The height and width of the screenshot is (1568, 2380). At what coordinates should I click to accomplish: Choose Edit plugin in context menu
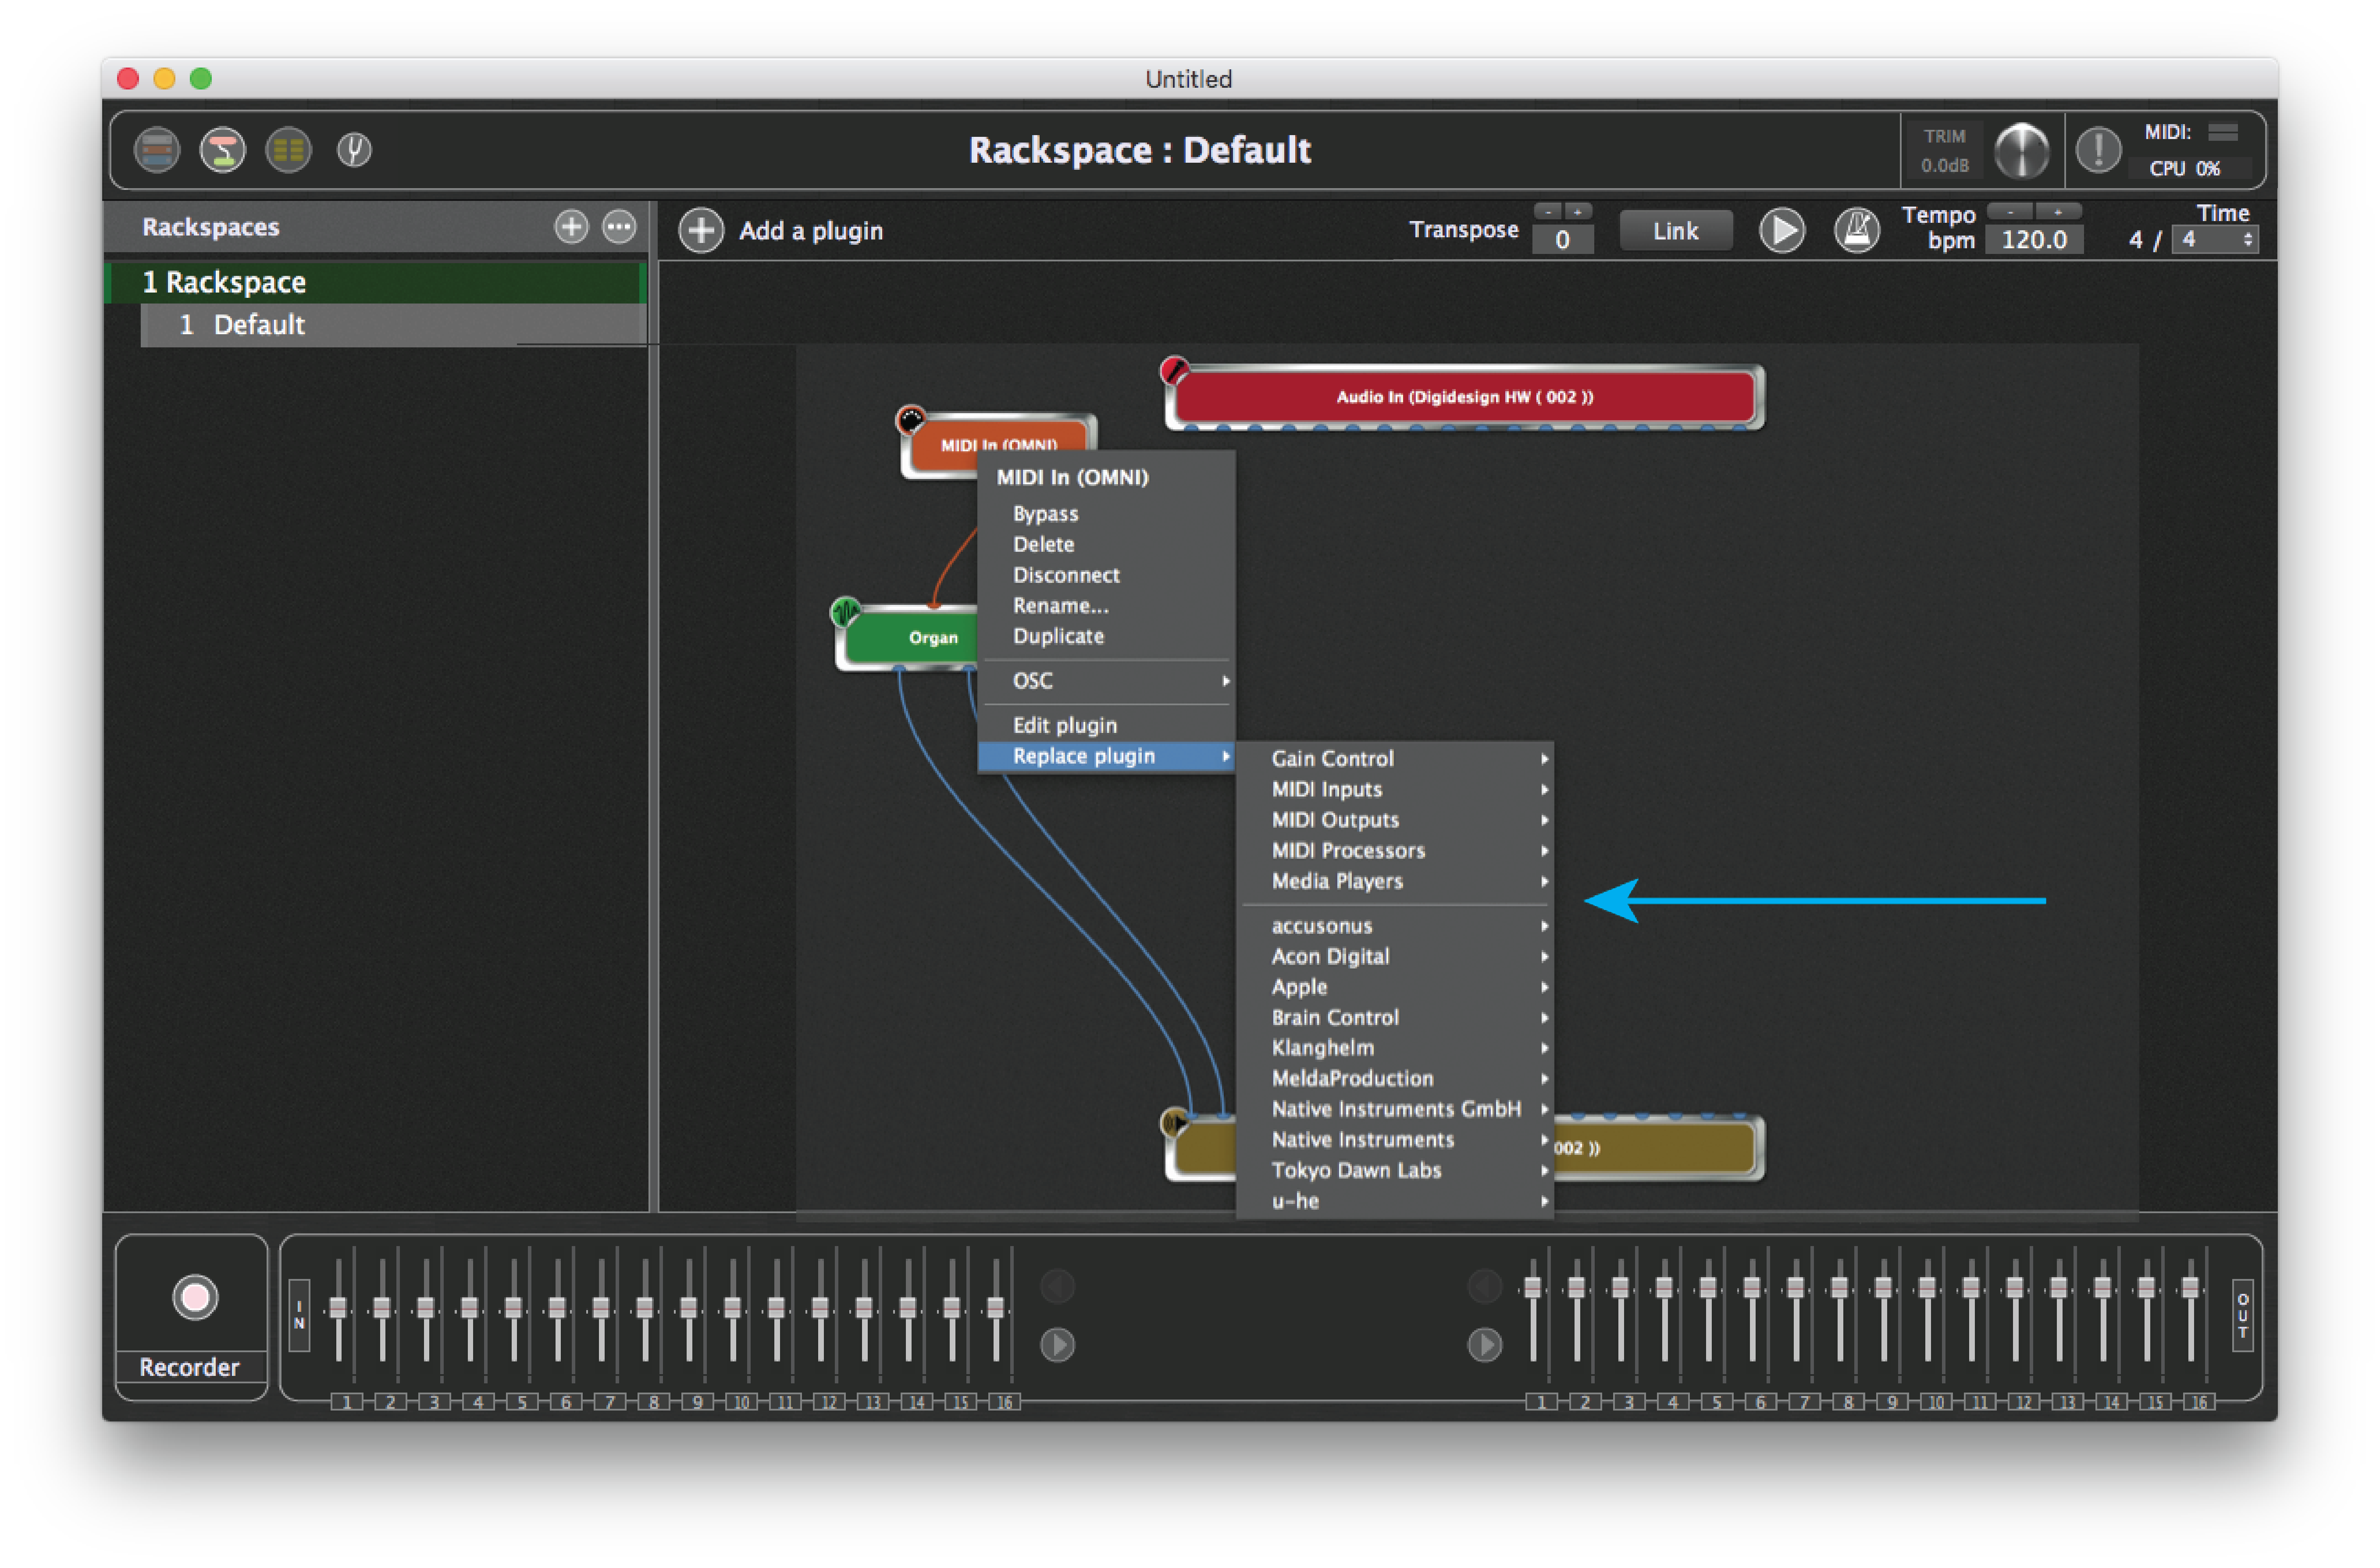tap(1106, 725)
